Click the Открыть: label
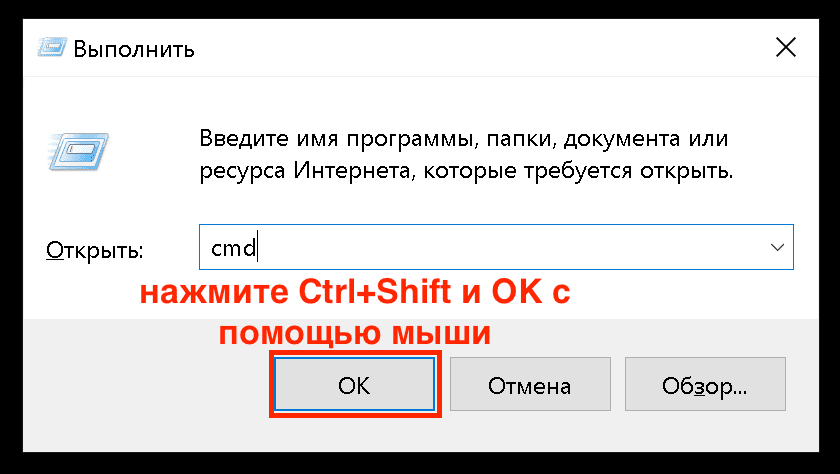 click(x=95, y=250)
